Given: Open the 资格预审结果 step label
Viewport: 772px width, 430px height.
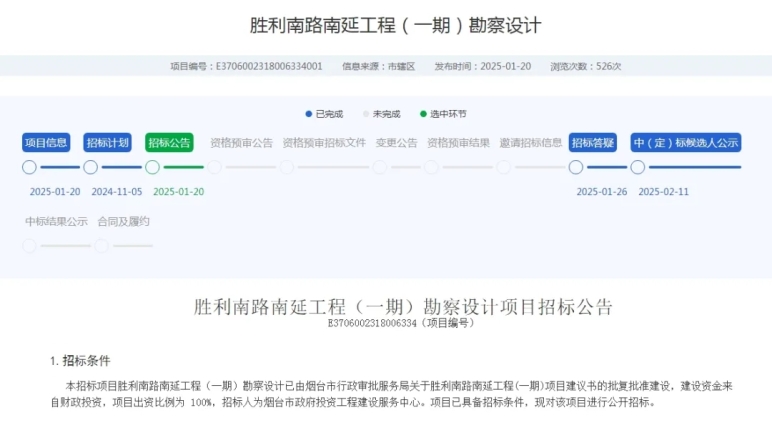Looking at the screenshot, I should [x=458, y=143].
